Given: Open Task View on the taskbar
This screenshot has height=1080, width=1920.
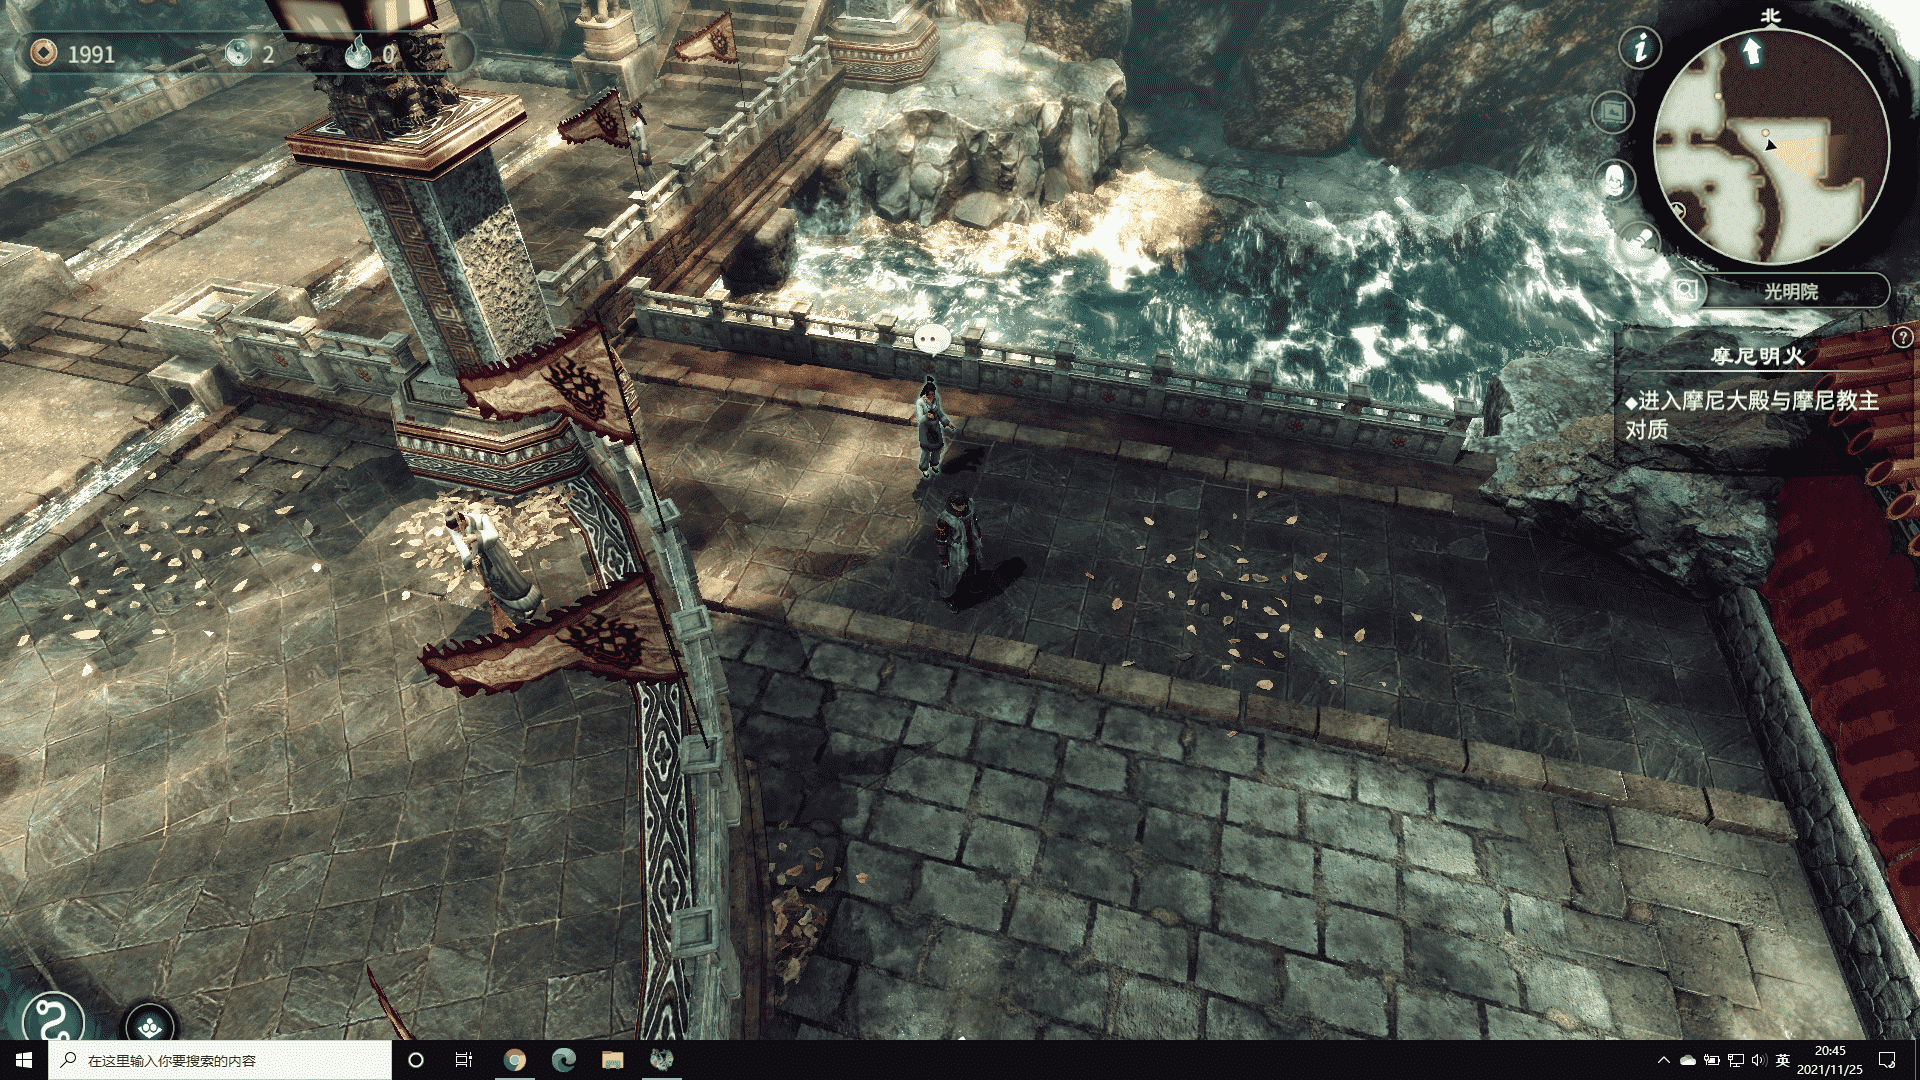Looking at the screenshot, I should tap(464, 1060).
